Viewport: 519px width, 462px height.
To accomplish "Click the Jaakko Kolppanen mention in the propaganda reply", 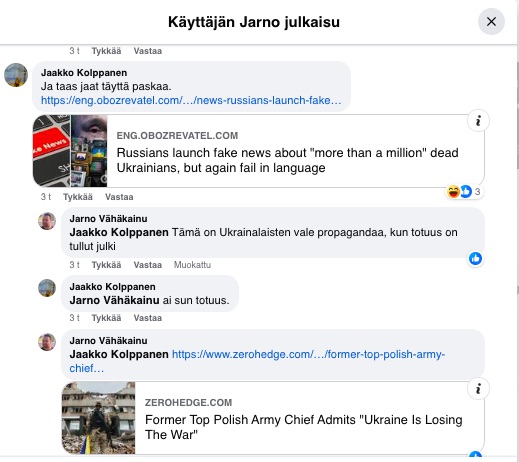I will (x=119, y=232).
